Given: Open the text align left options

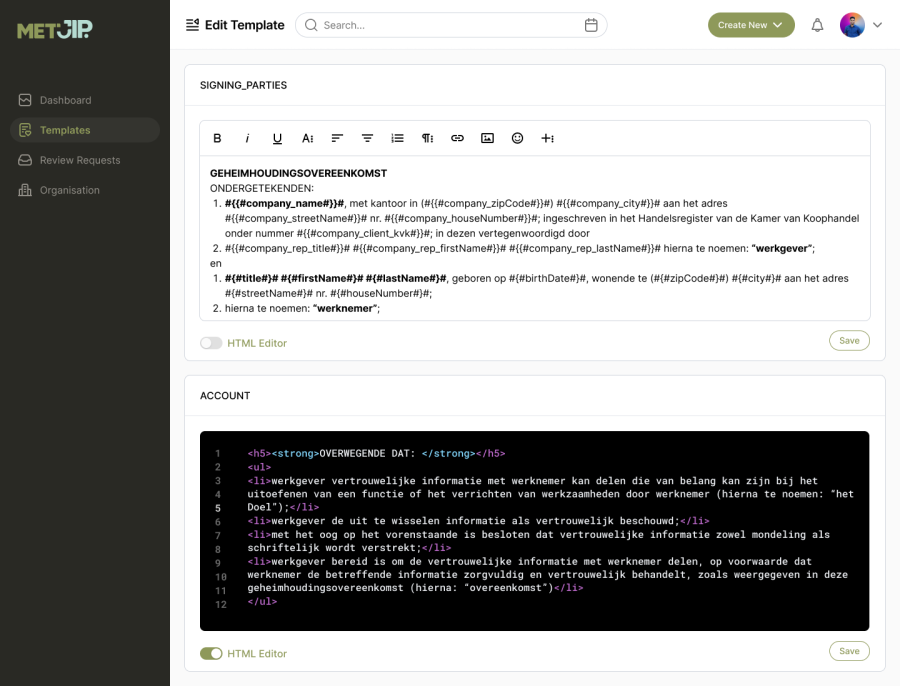Looking at the screenshot, I should 338,138.
